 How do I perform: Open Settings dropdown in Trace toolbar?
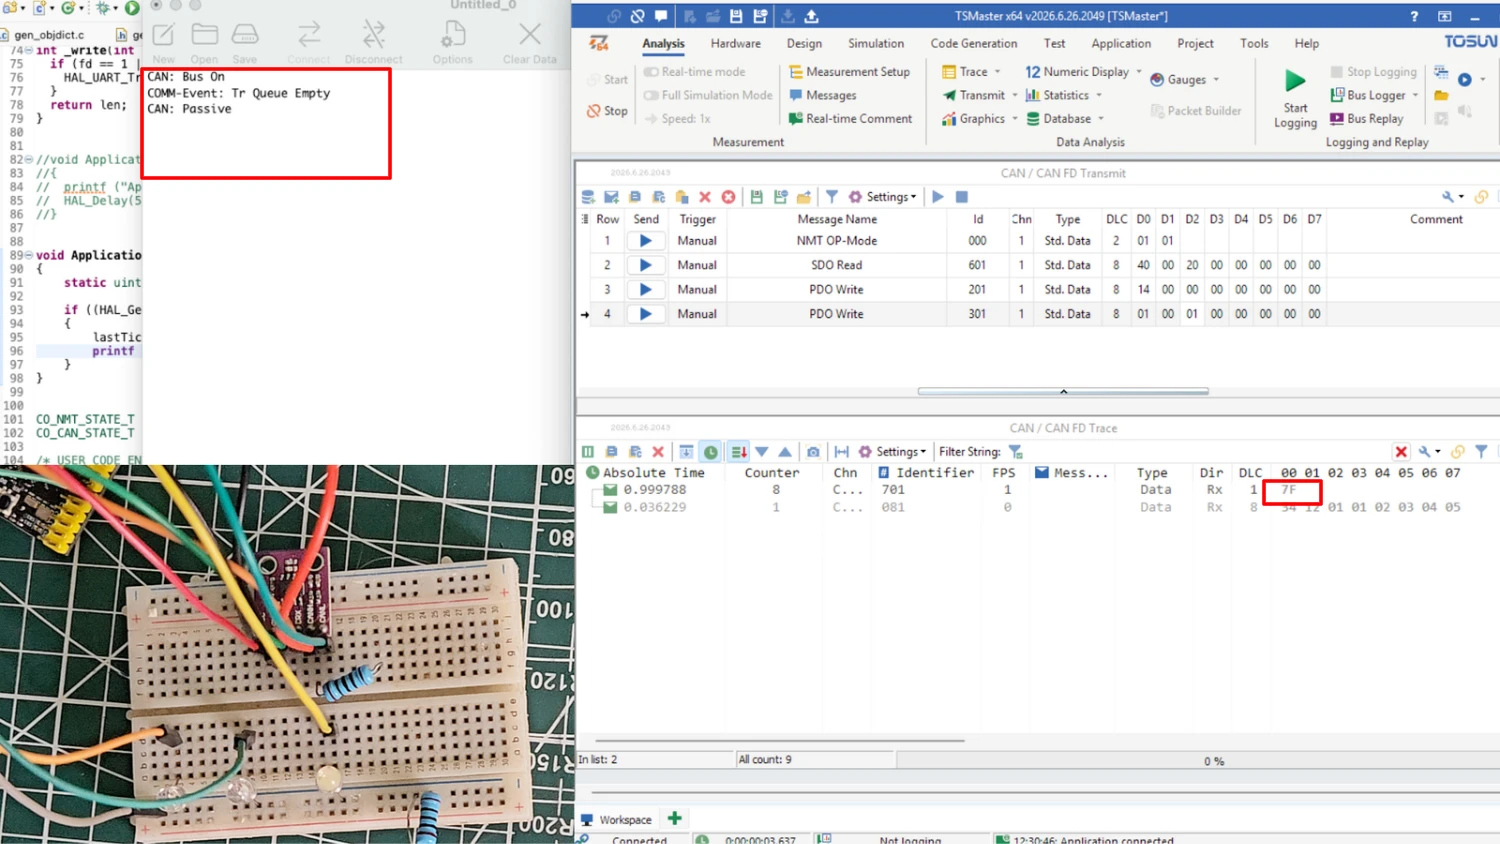pos(892,452)
